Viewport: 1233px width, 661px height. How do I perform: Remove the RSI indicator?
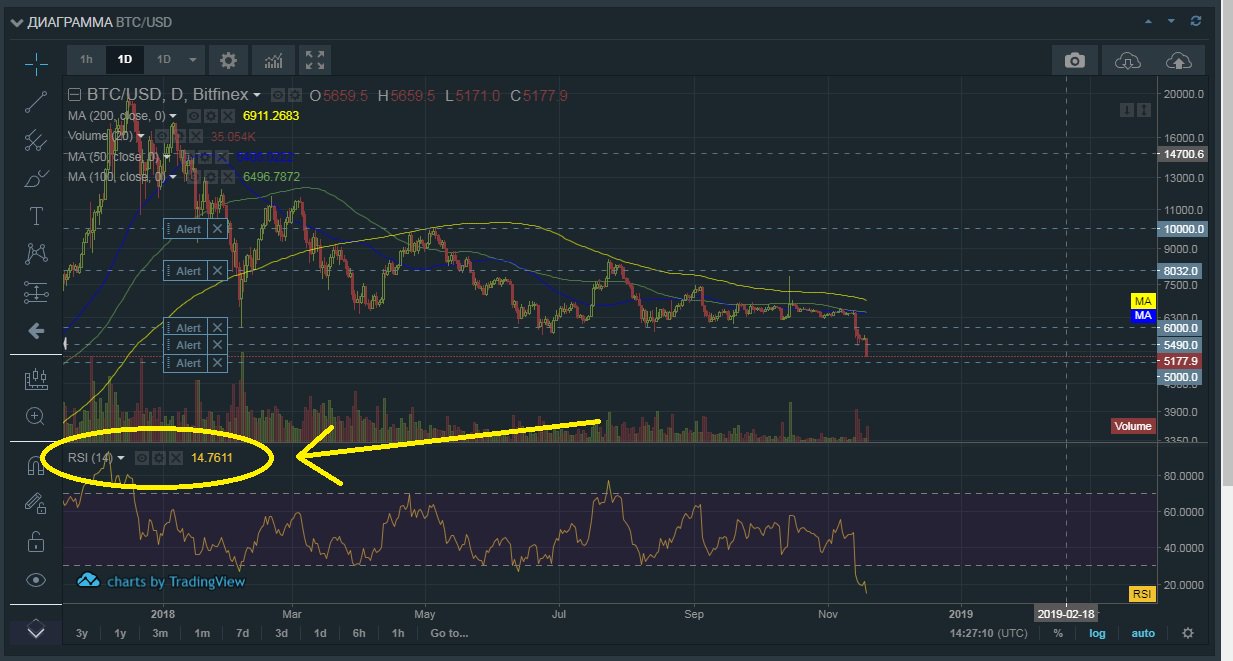point(175,458)
